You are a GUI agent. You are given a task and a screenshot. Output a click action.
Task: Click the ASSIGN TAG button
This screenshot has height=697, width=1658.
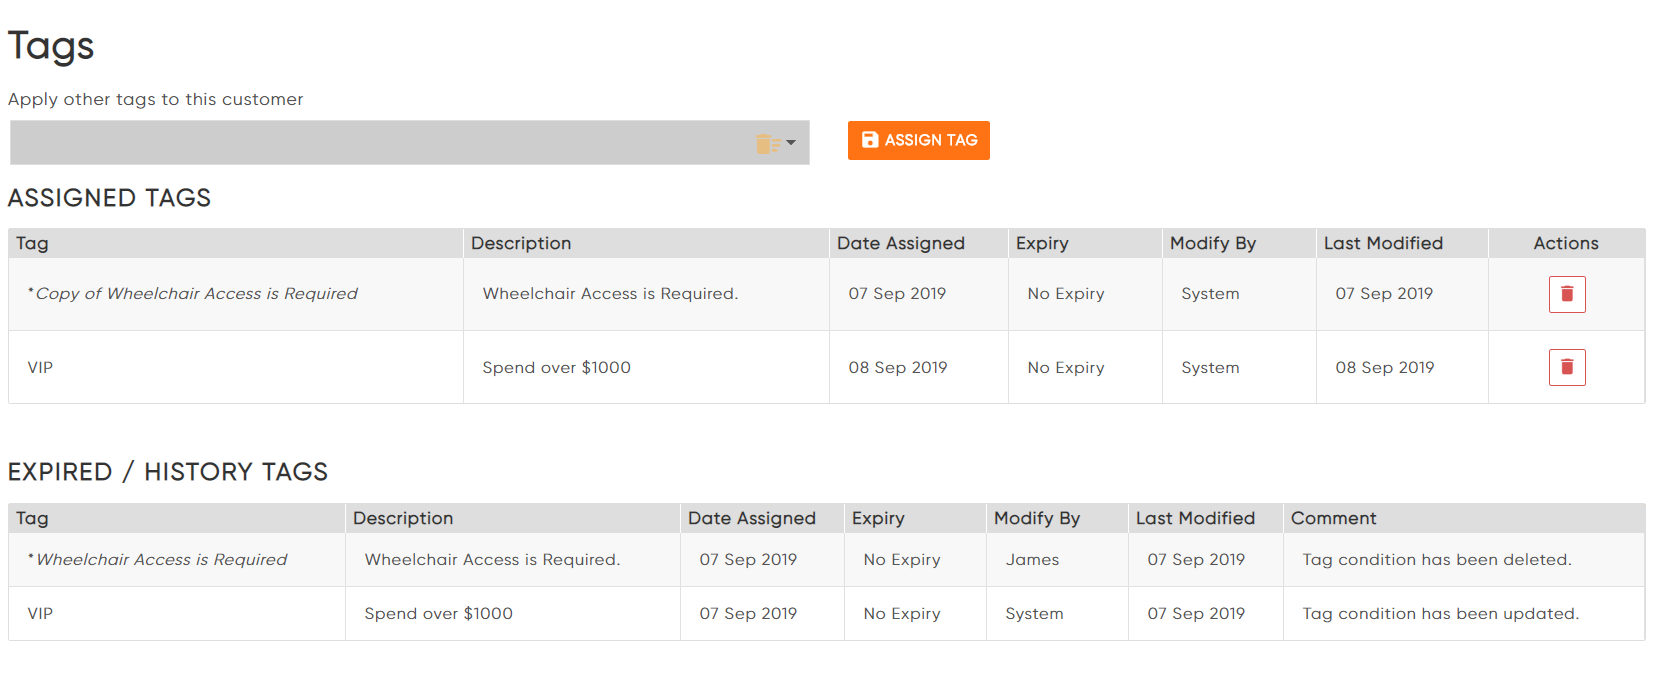coord(918,140)
